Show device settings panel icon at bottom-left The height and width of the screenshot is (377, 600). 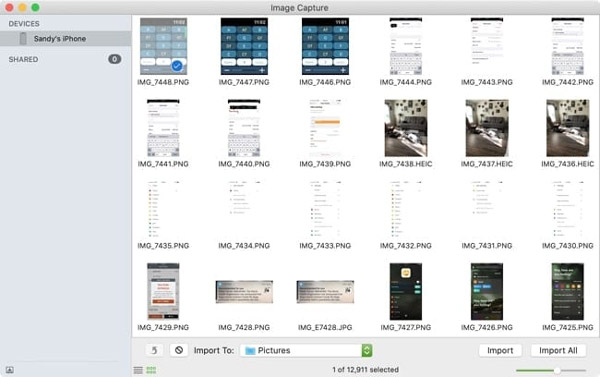pyautogui.click(x=10, y=370)
